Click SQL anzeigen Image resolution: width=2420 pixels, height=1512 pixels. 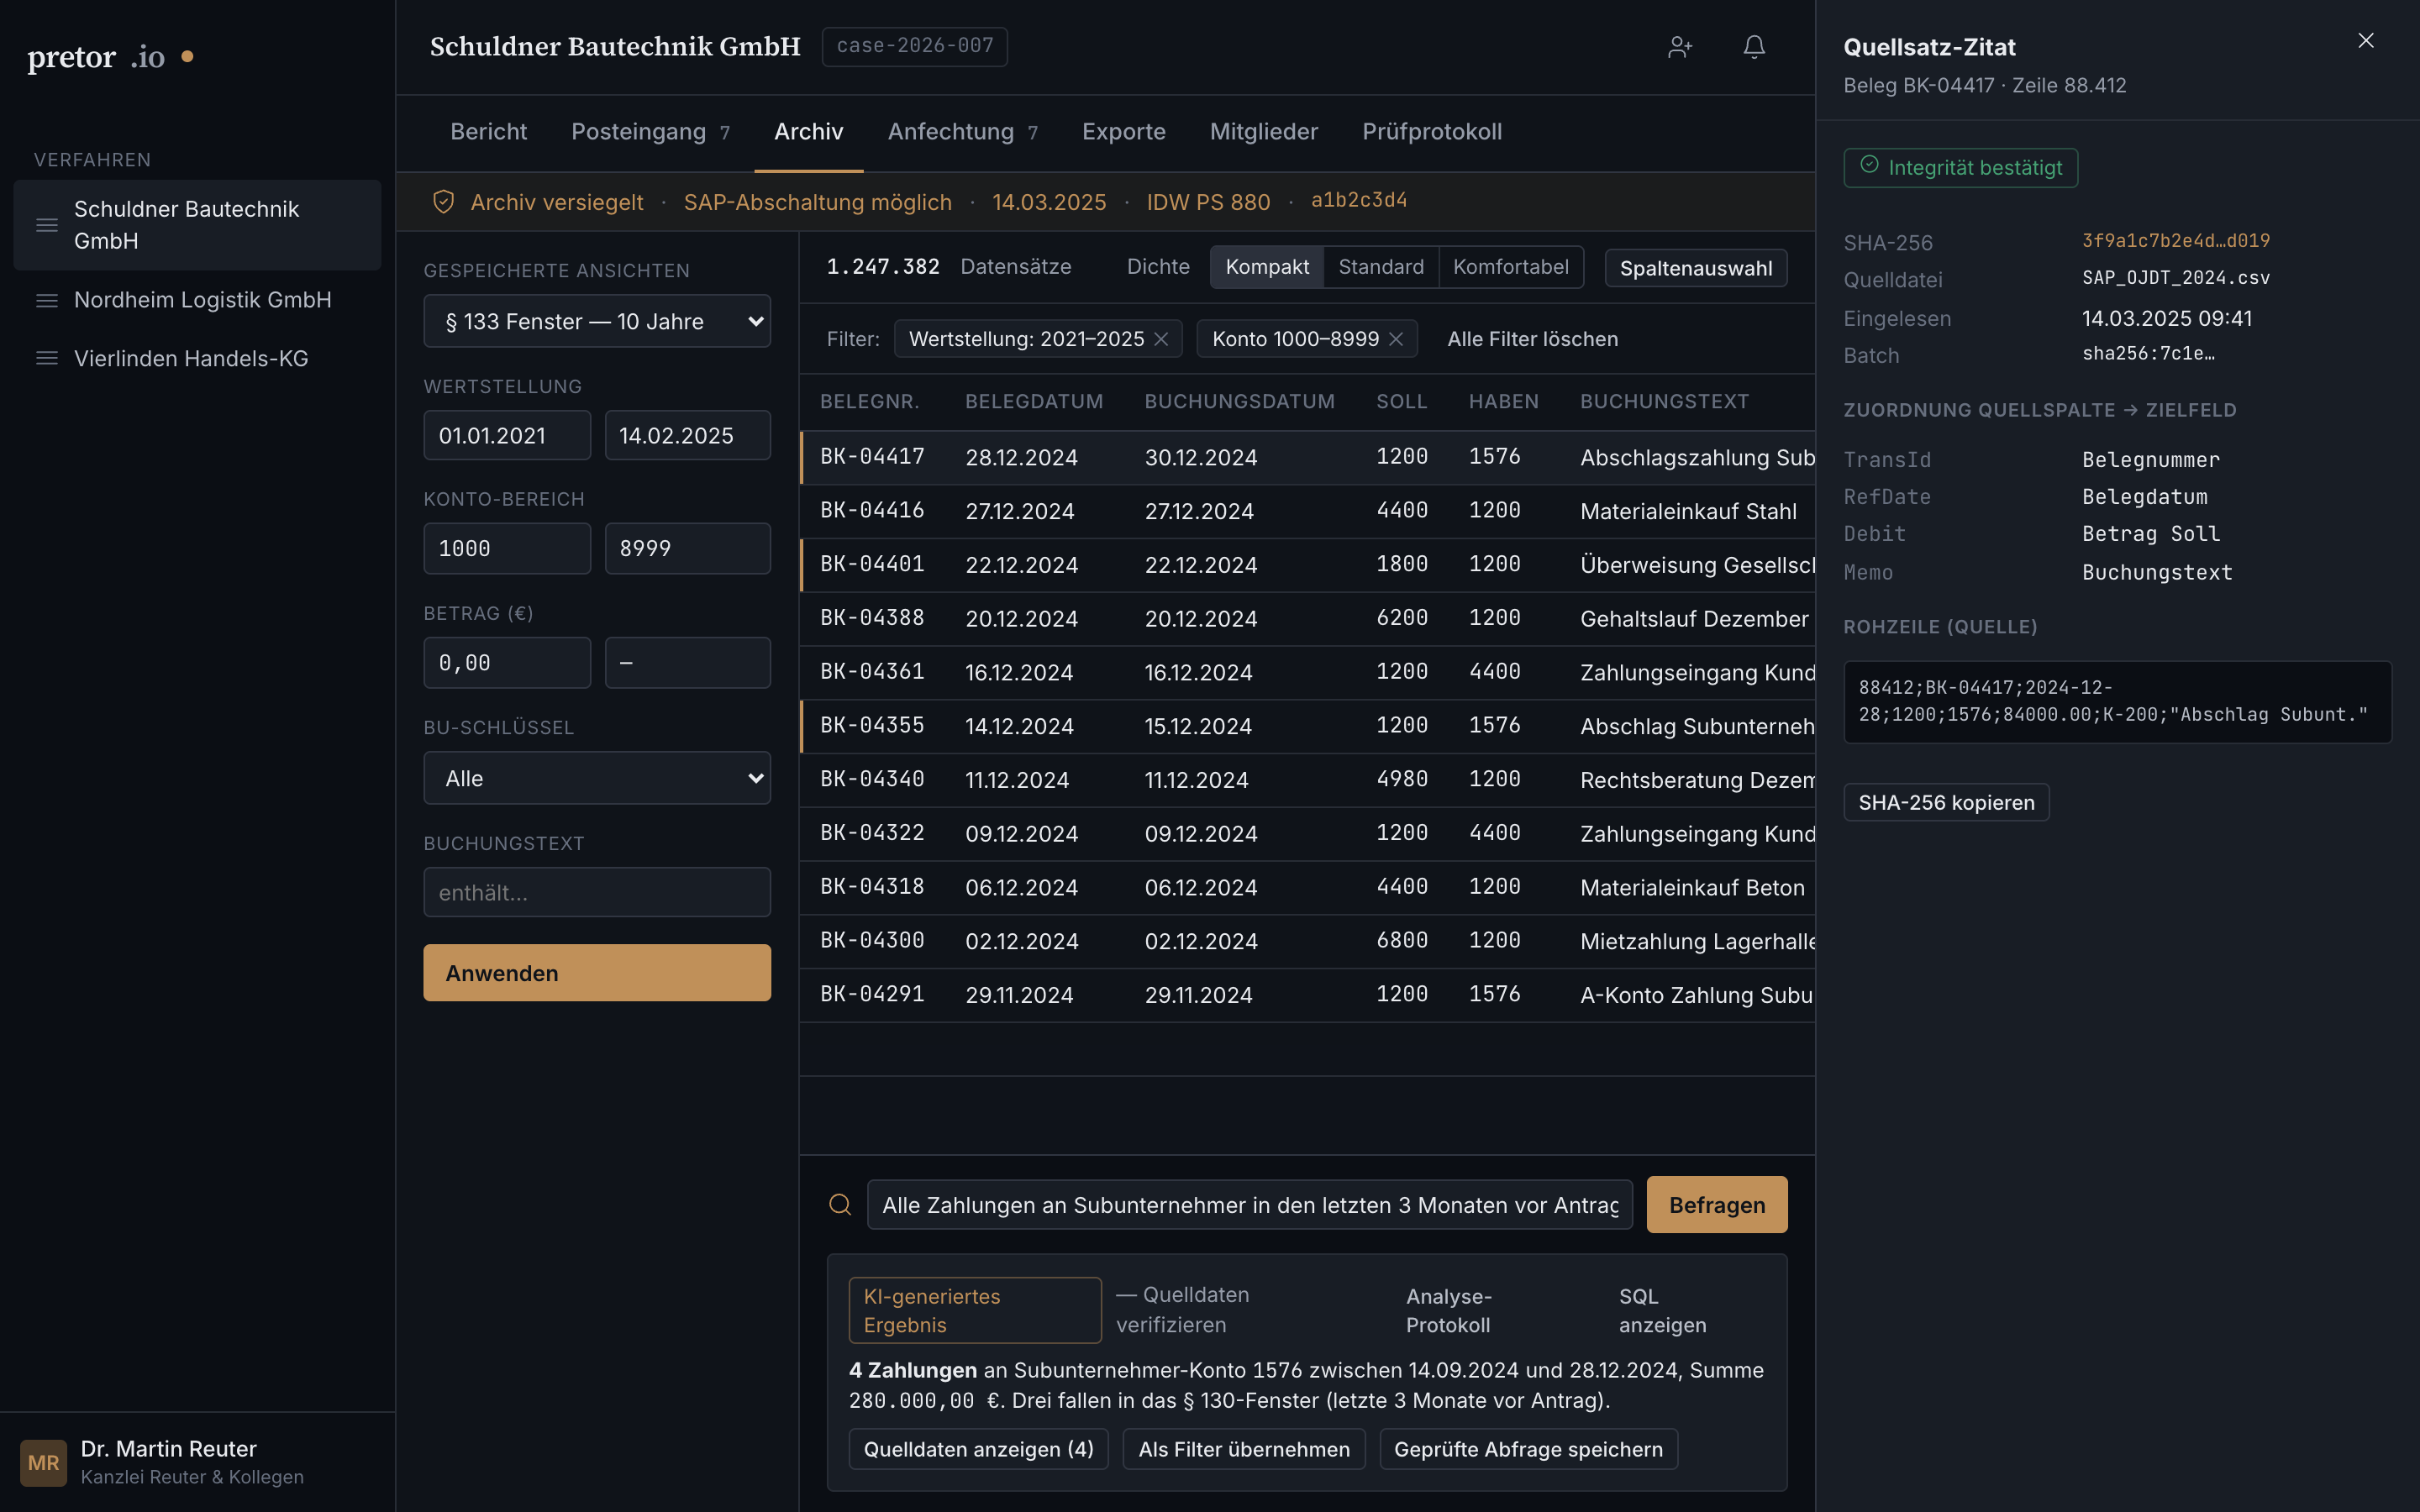(1662, 1310)
